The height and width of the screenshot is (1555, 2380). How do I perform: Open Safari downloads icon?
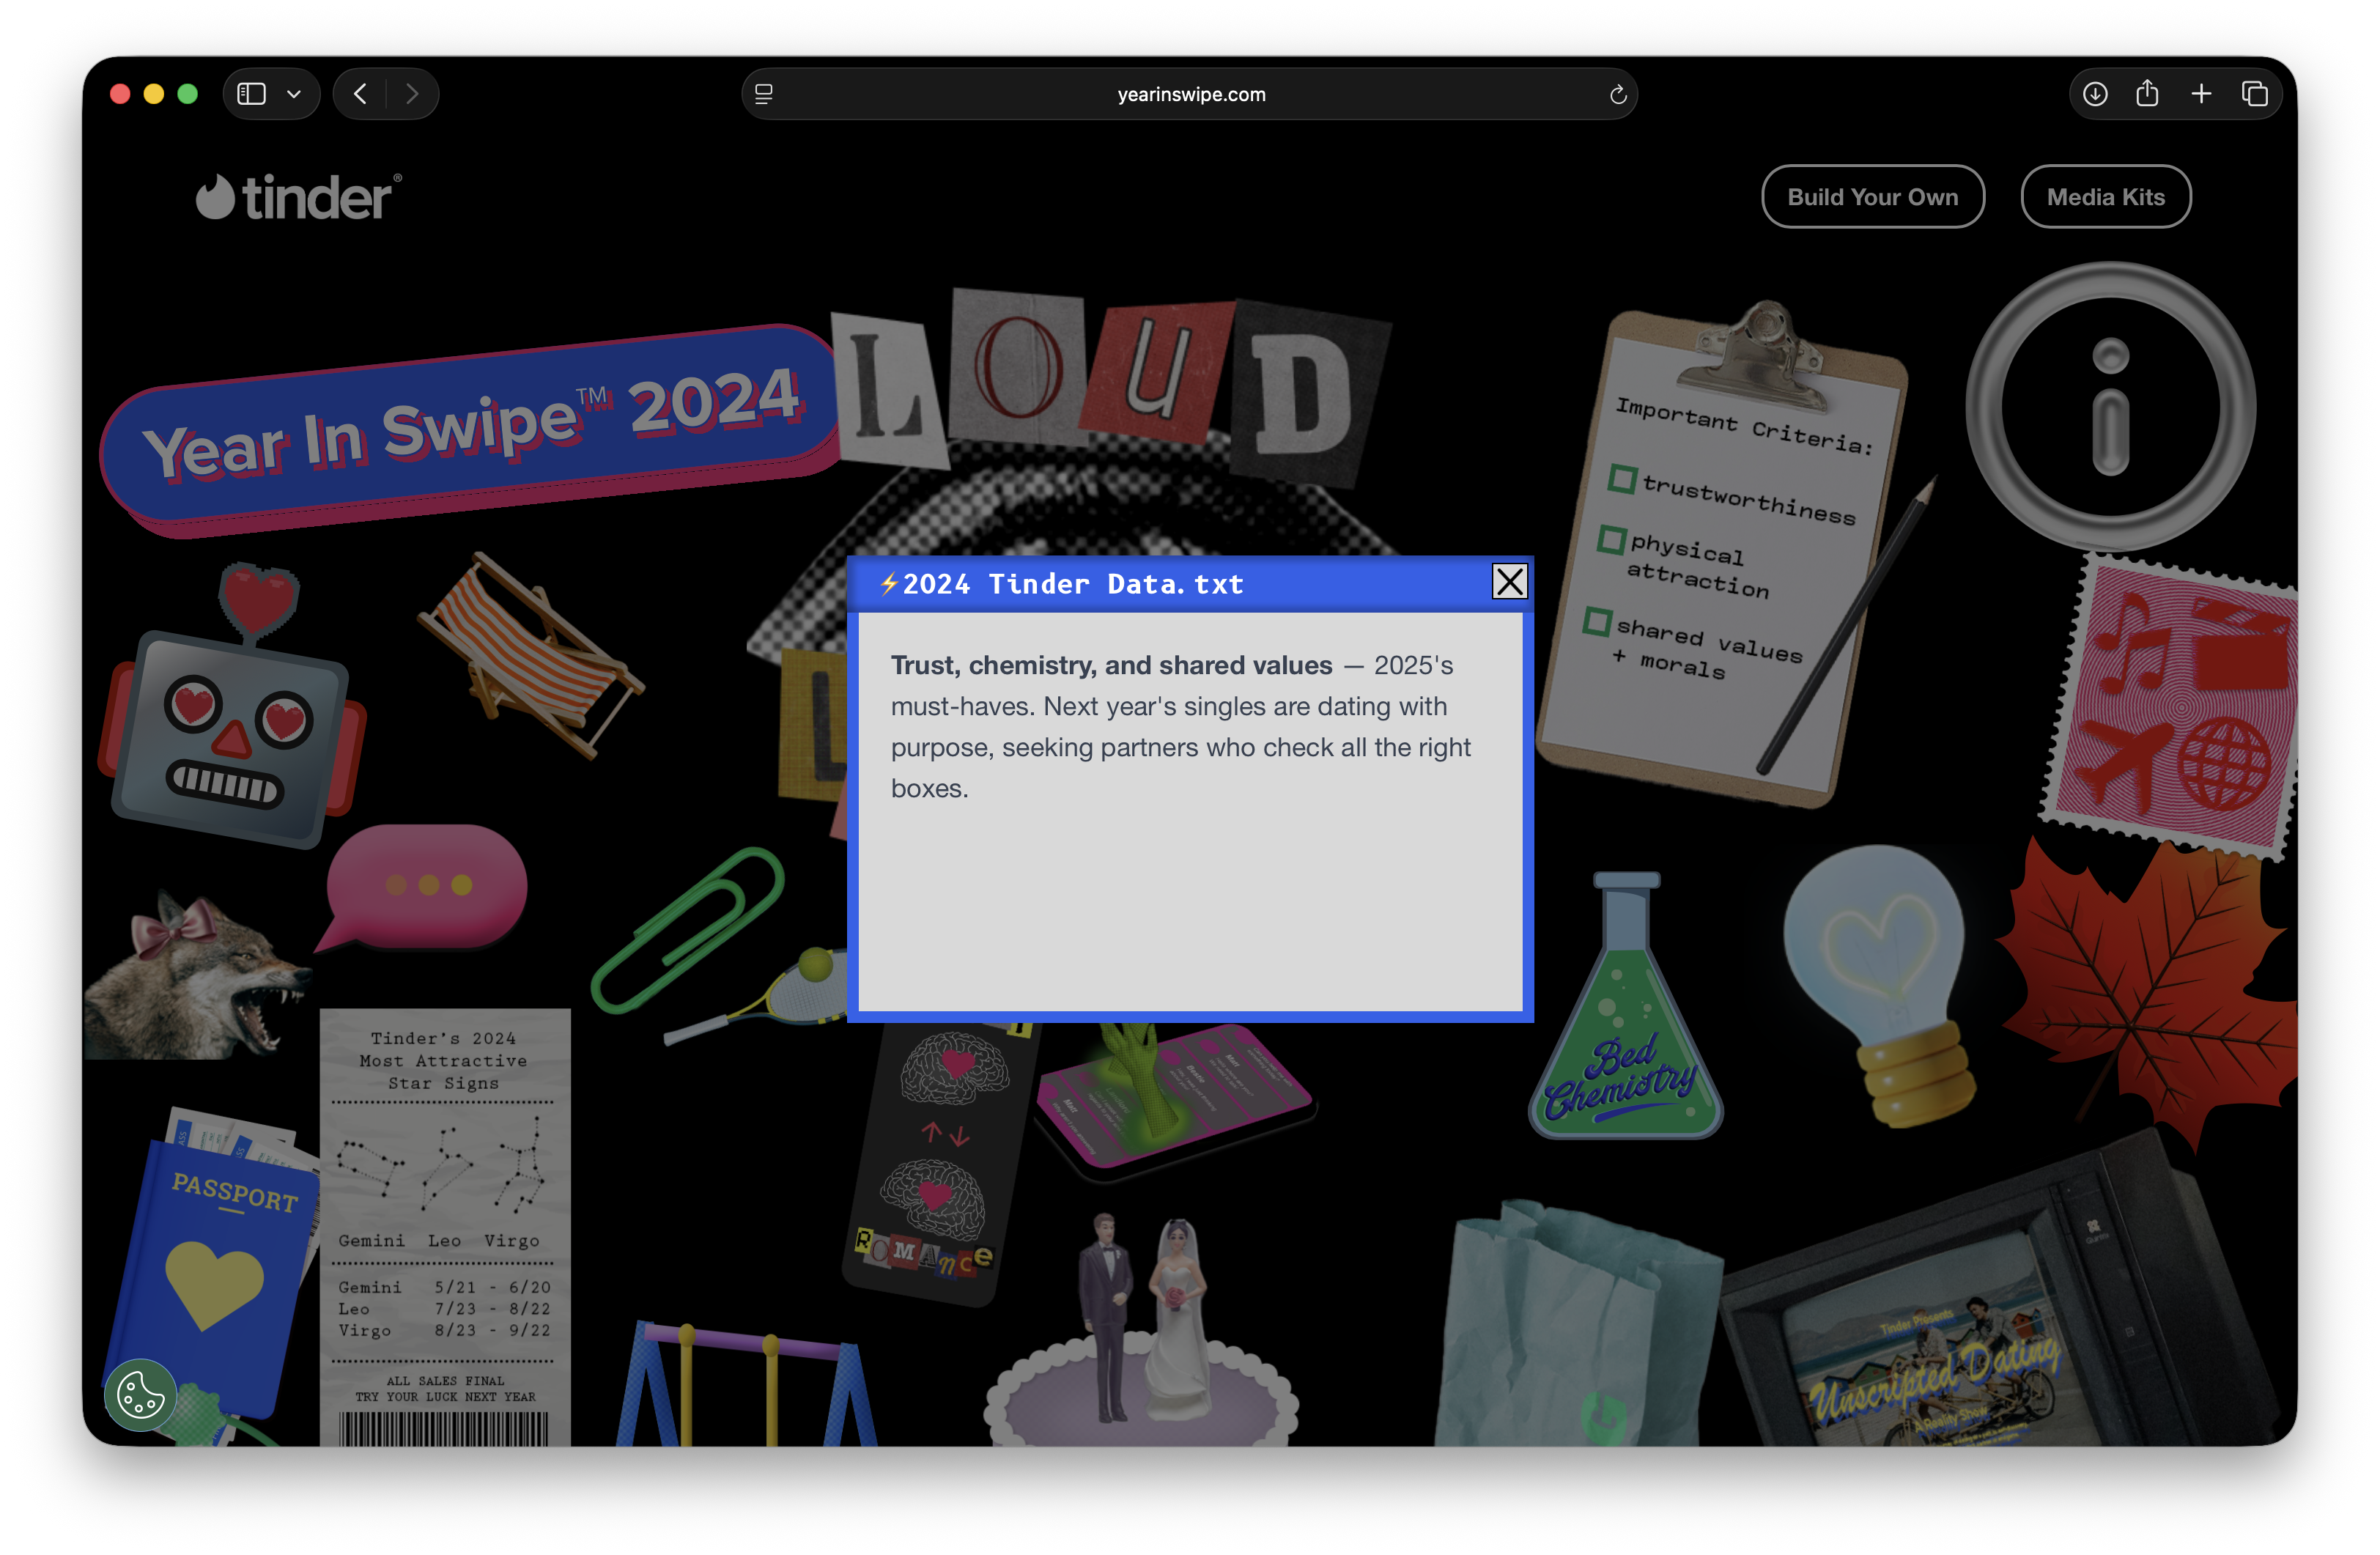click(2095, 94)
